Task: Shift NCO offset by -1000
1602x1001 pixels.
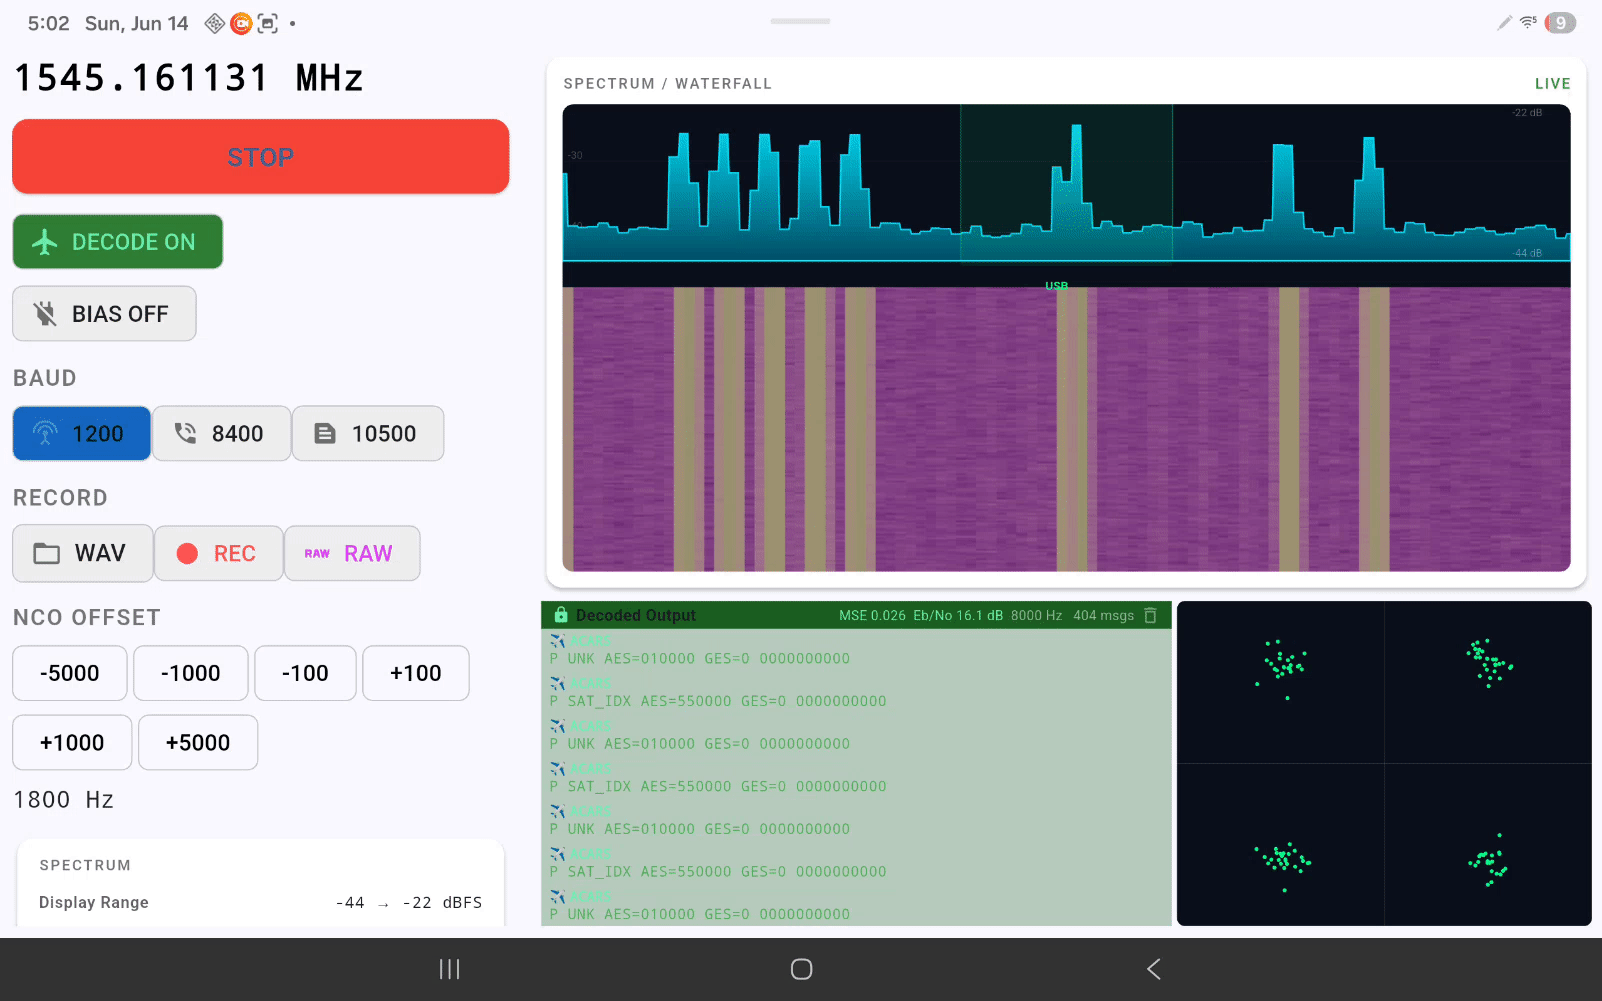Action: 191,673
